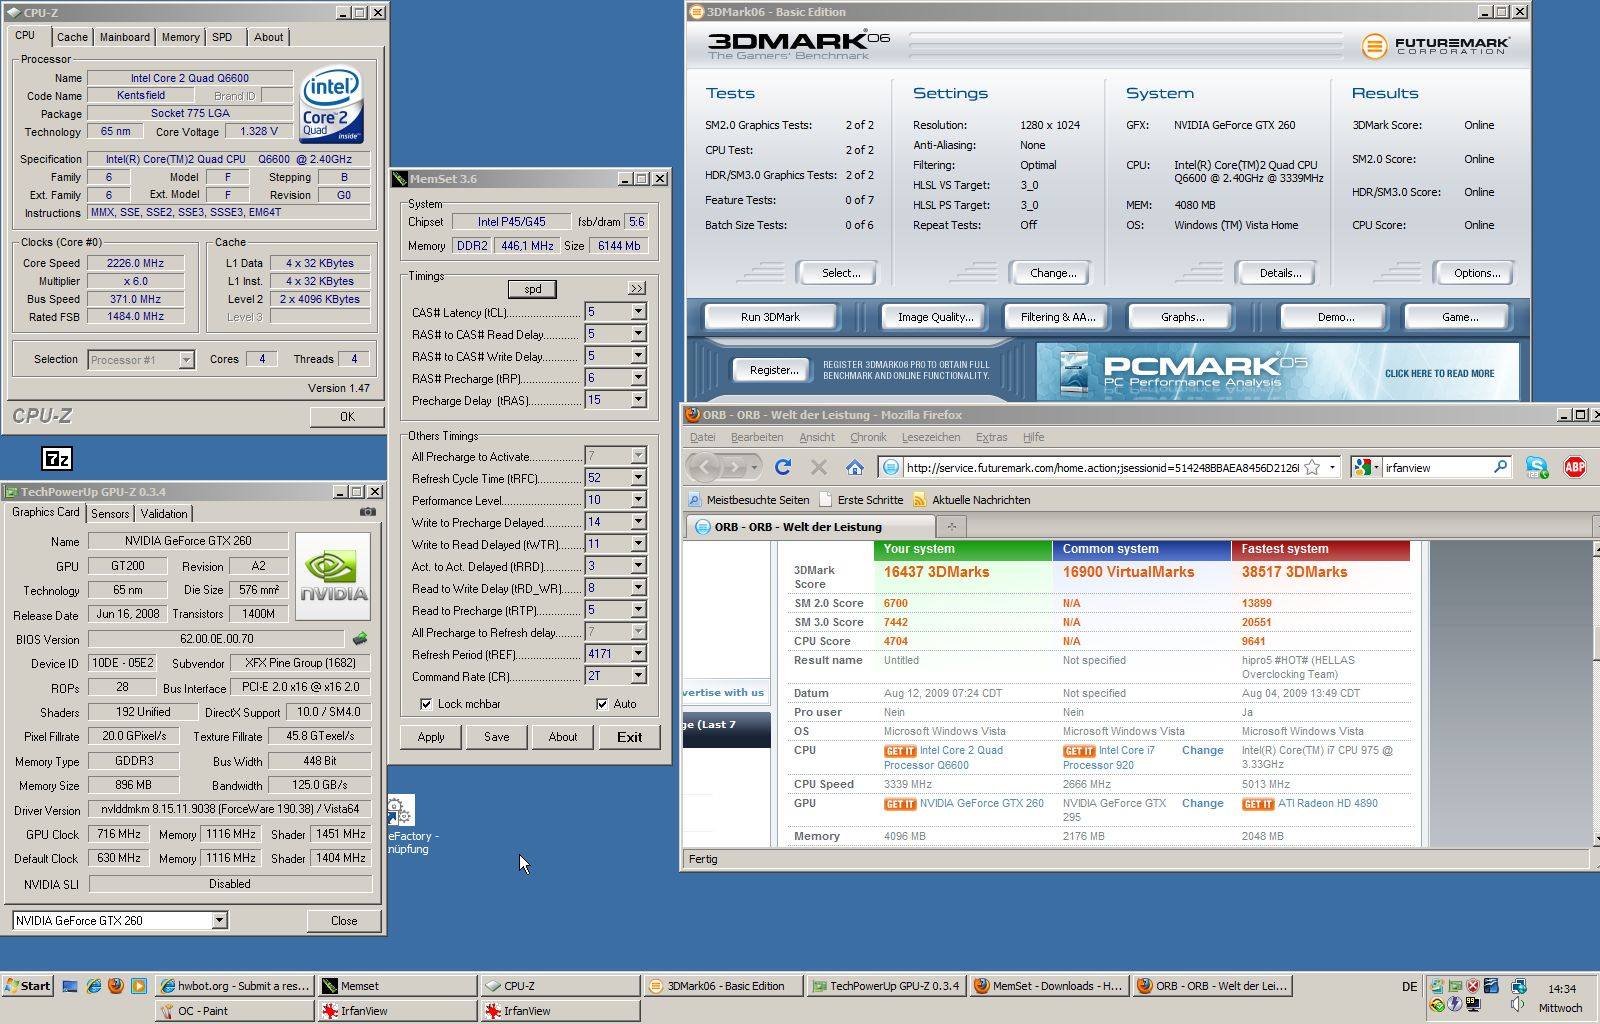The image size is (1600, 1024).
Task: Click the NVIDIA GeForce GTX 260 link in ORB page
Action: coord(981,803)
